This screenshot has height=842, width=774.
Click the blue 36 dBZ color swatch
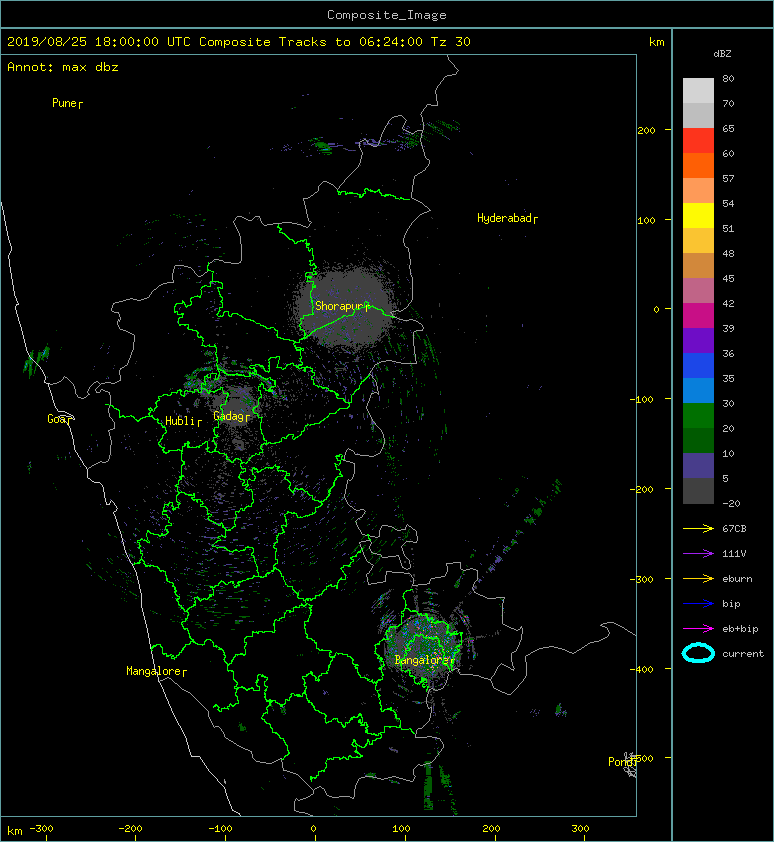click(x=698, y=366)
